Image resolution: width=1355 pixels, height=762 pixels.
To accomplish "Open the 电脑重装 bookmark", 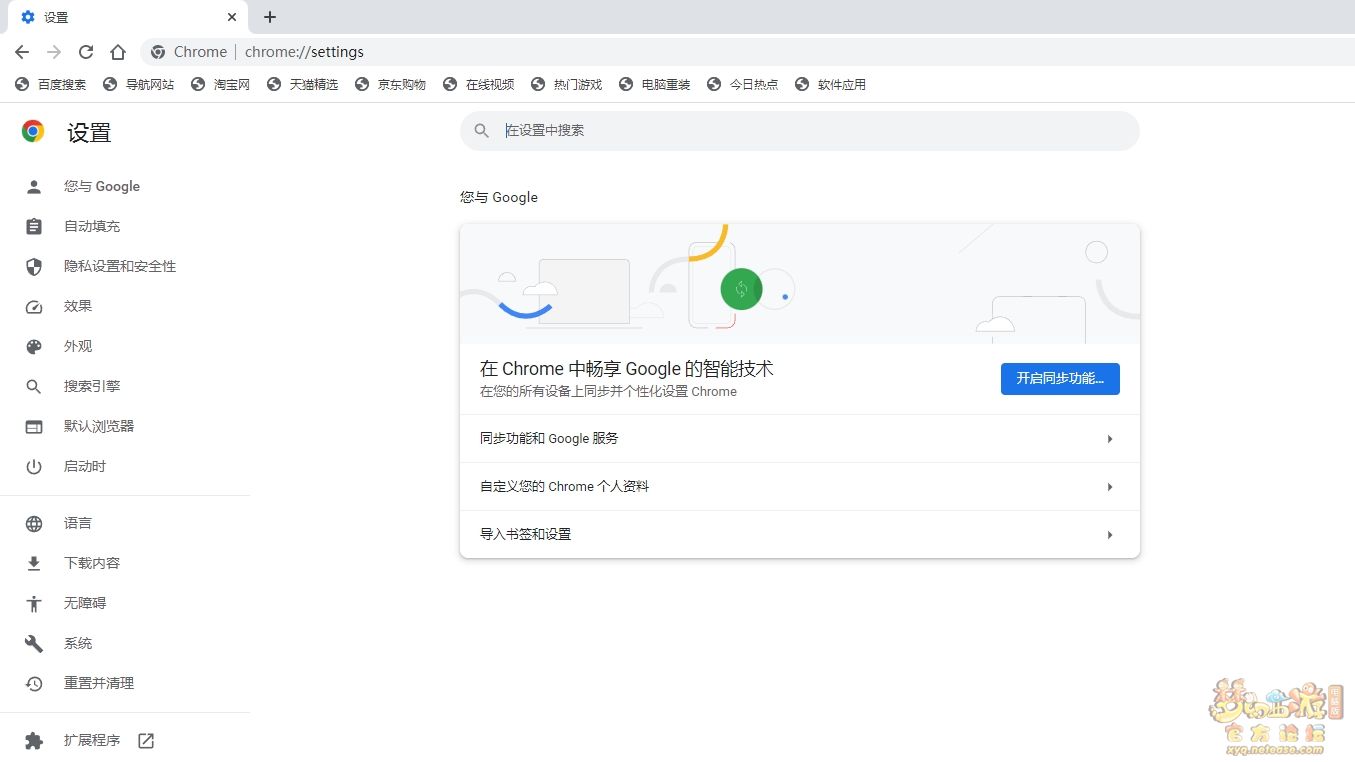I will click(x=655, y=84).
